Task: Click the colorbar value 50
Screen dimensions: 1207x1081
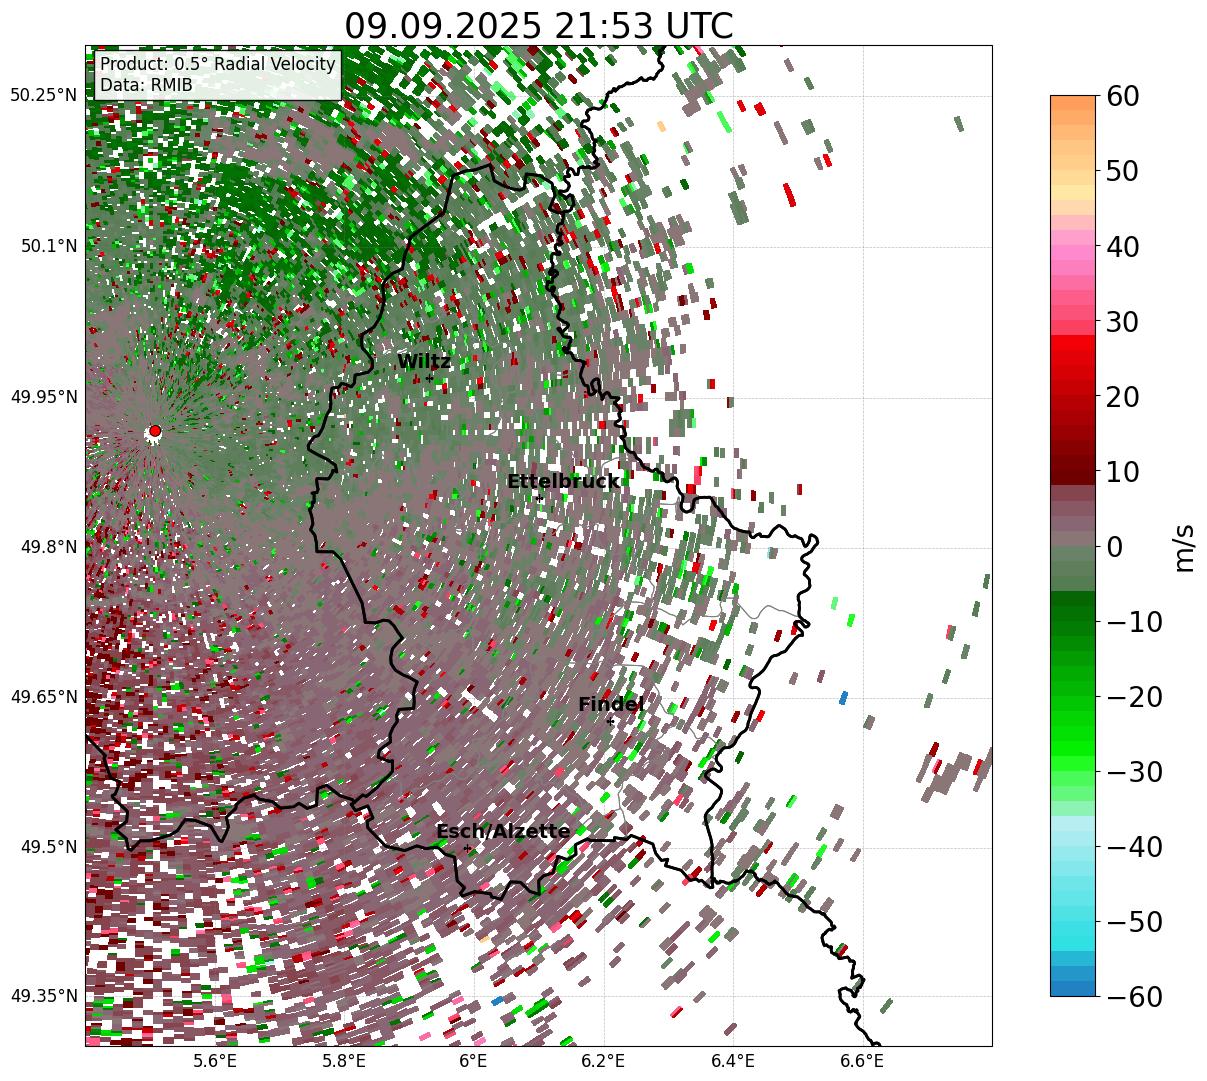Action: point(1122,171)
